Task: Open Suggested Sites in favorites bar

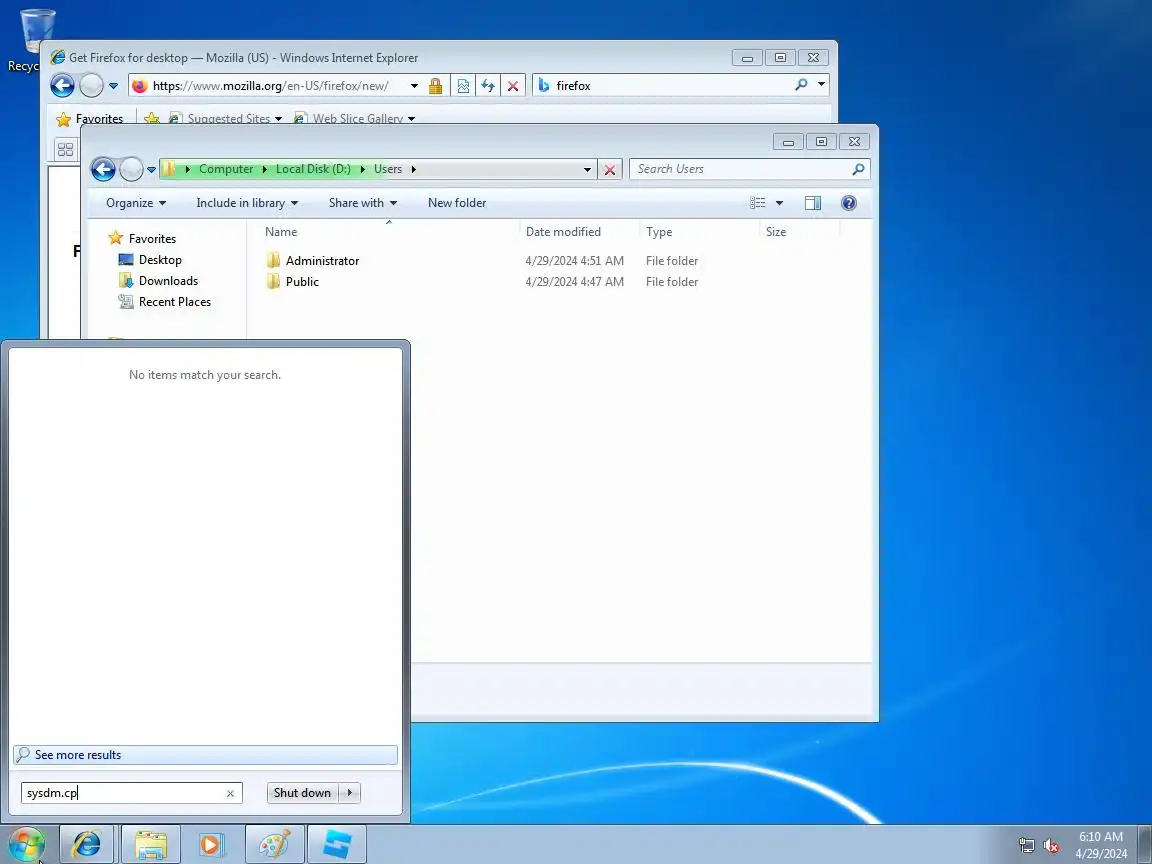Action: [x=226, y=118]
